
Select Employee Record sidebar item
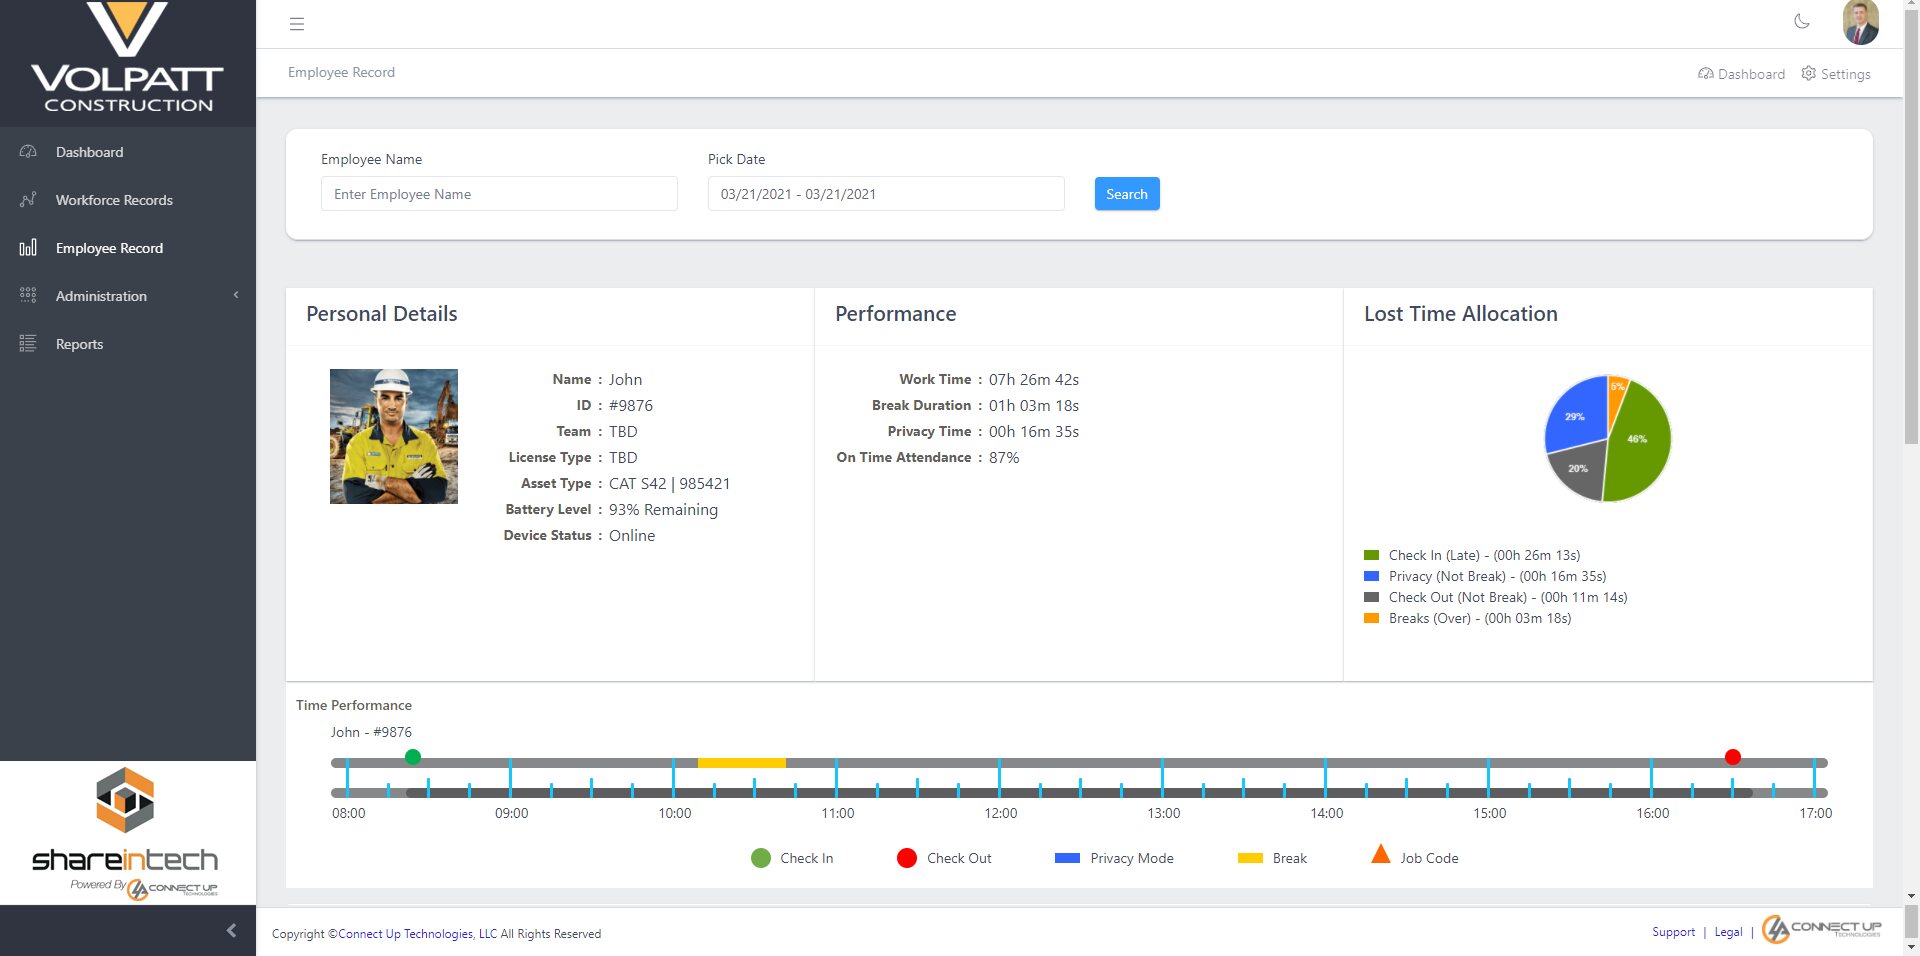pyautogui.click(x=128, y=248)
